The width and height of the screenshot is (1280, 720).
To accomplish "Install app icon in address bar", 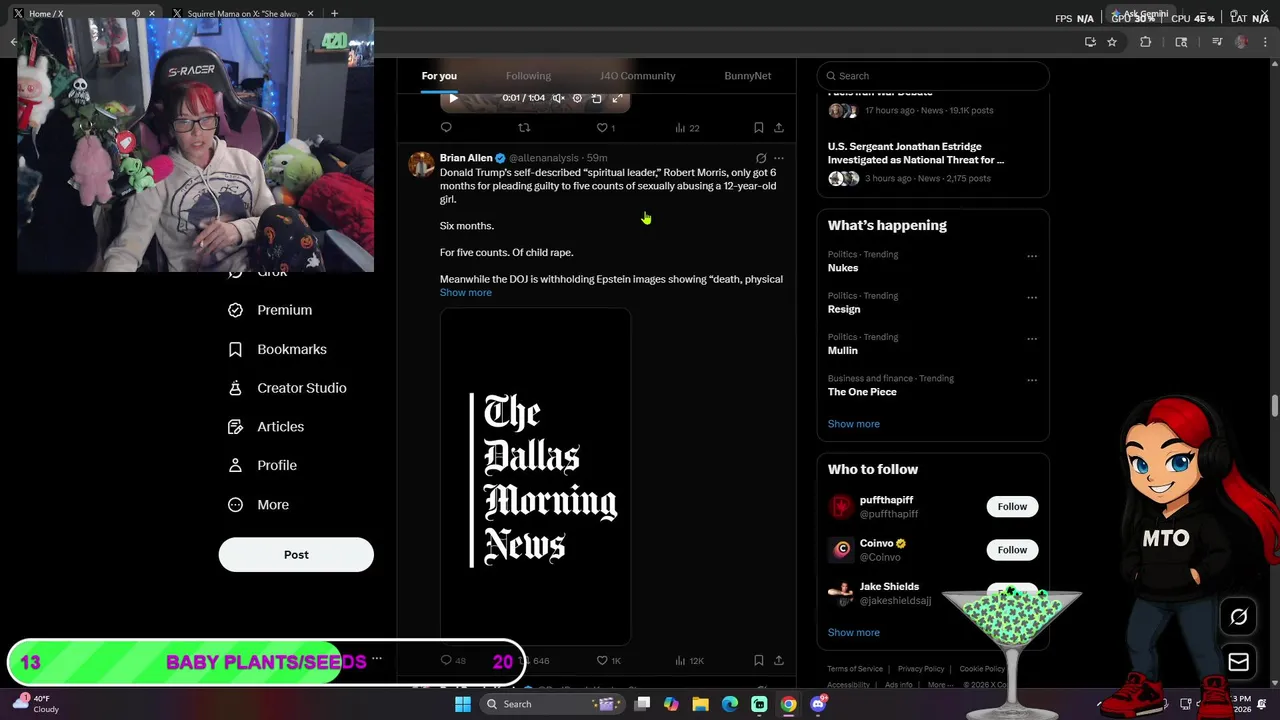I will point(1090,42).
